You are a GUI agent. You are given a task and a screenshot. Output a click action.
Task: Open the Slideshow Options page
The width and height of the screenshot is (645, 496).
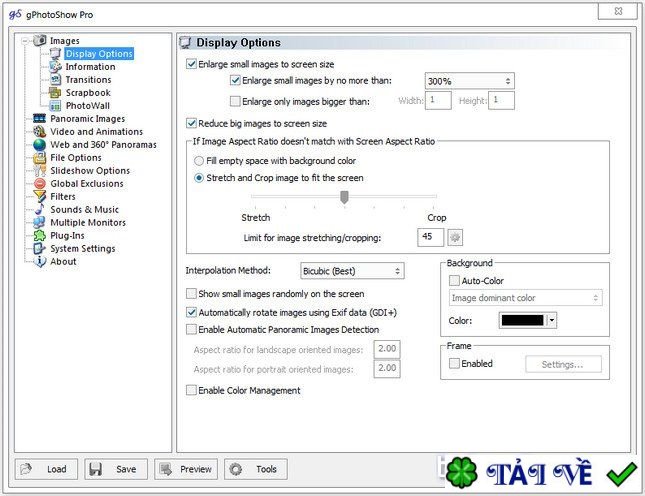click(90, 171)
